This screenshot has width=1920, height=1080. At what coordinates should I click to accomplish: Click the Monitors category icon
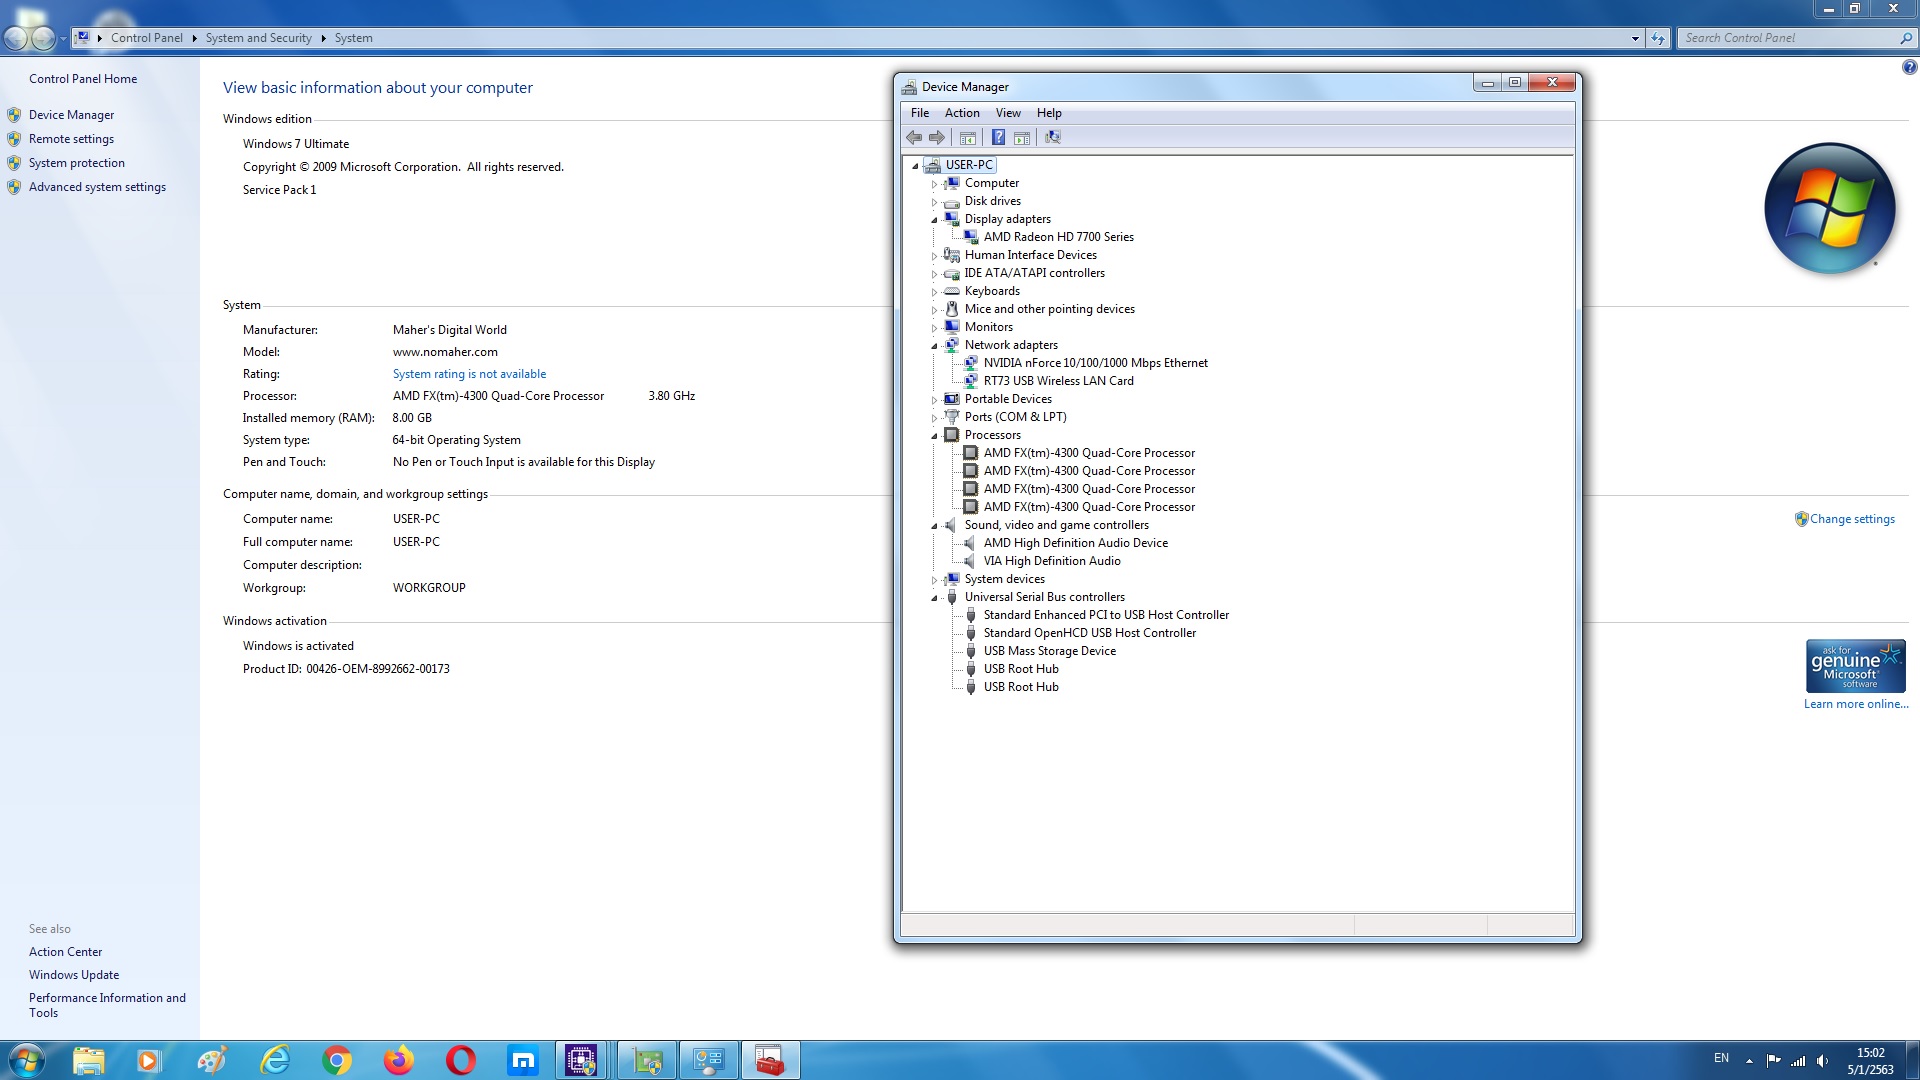(952, 327)
